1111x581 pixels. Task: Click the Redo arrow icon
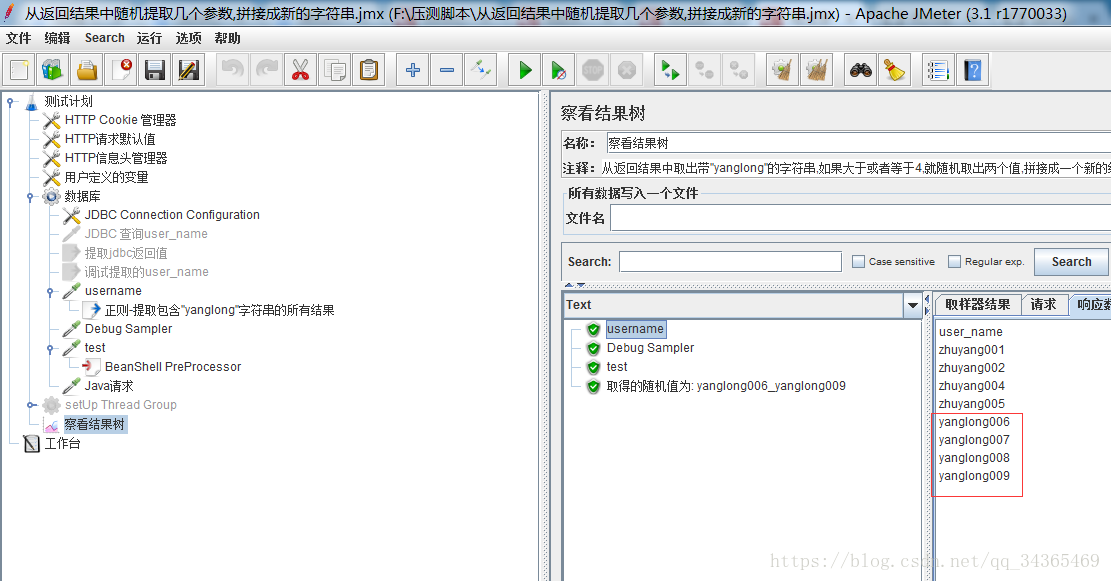[x=266, y=70]
